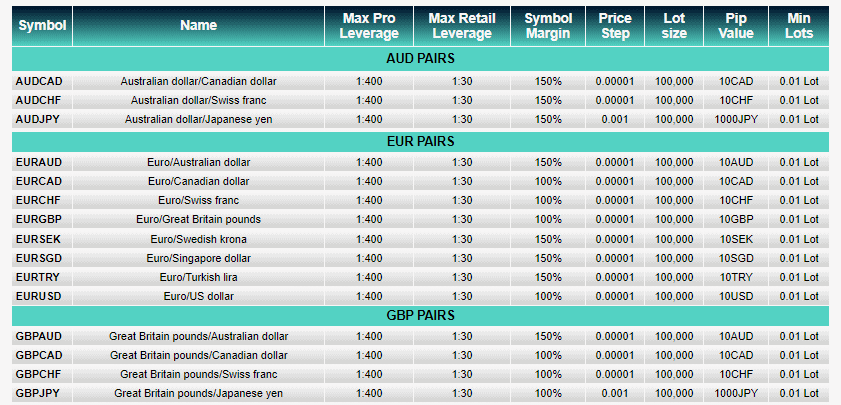Select 'Australian dollar/Japanese yen' name

click(x=198, y=119)
